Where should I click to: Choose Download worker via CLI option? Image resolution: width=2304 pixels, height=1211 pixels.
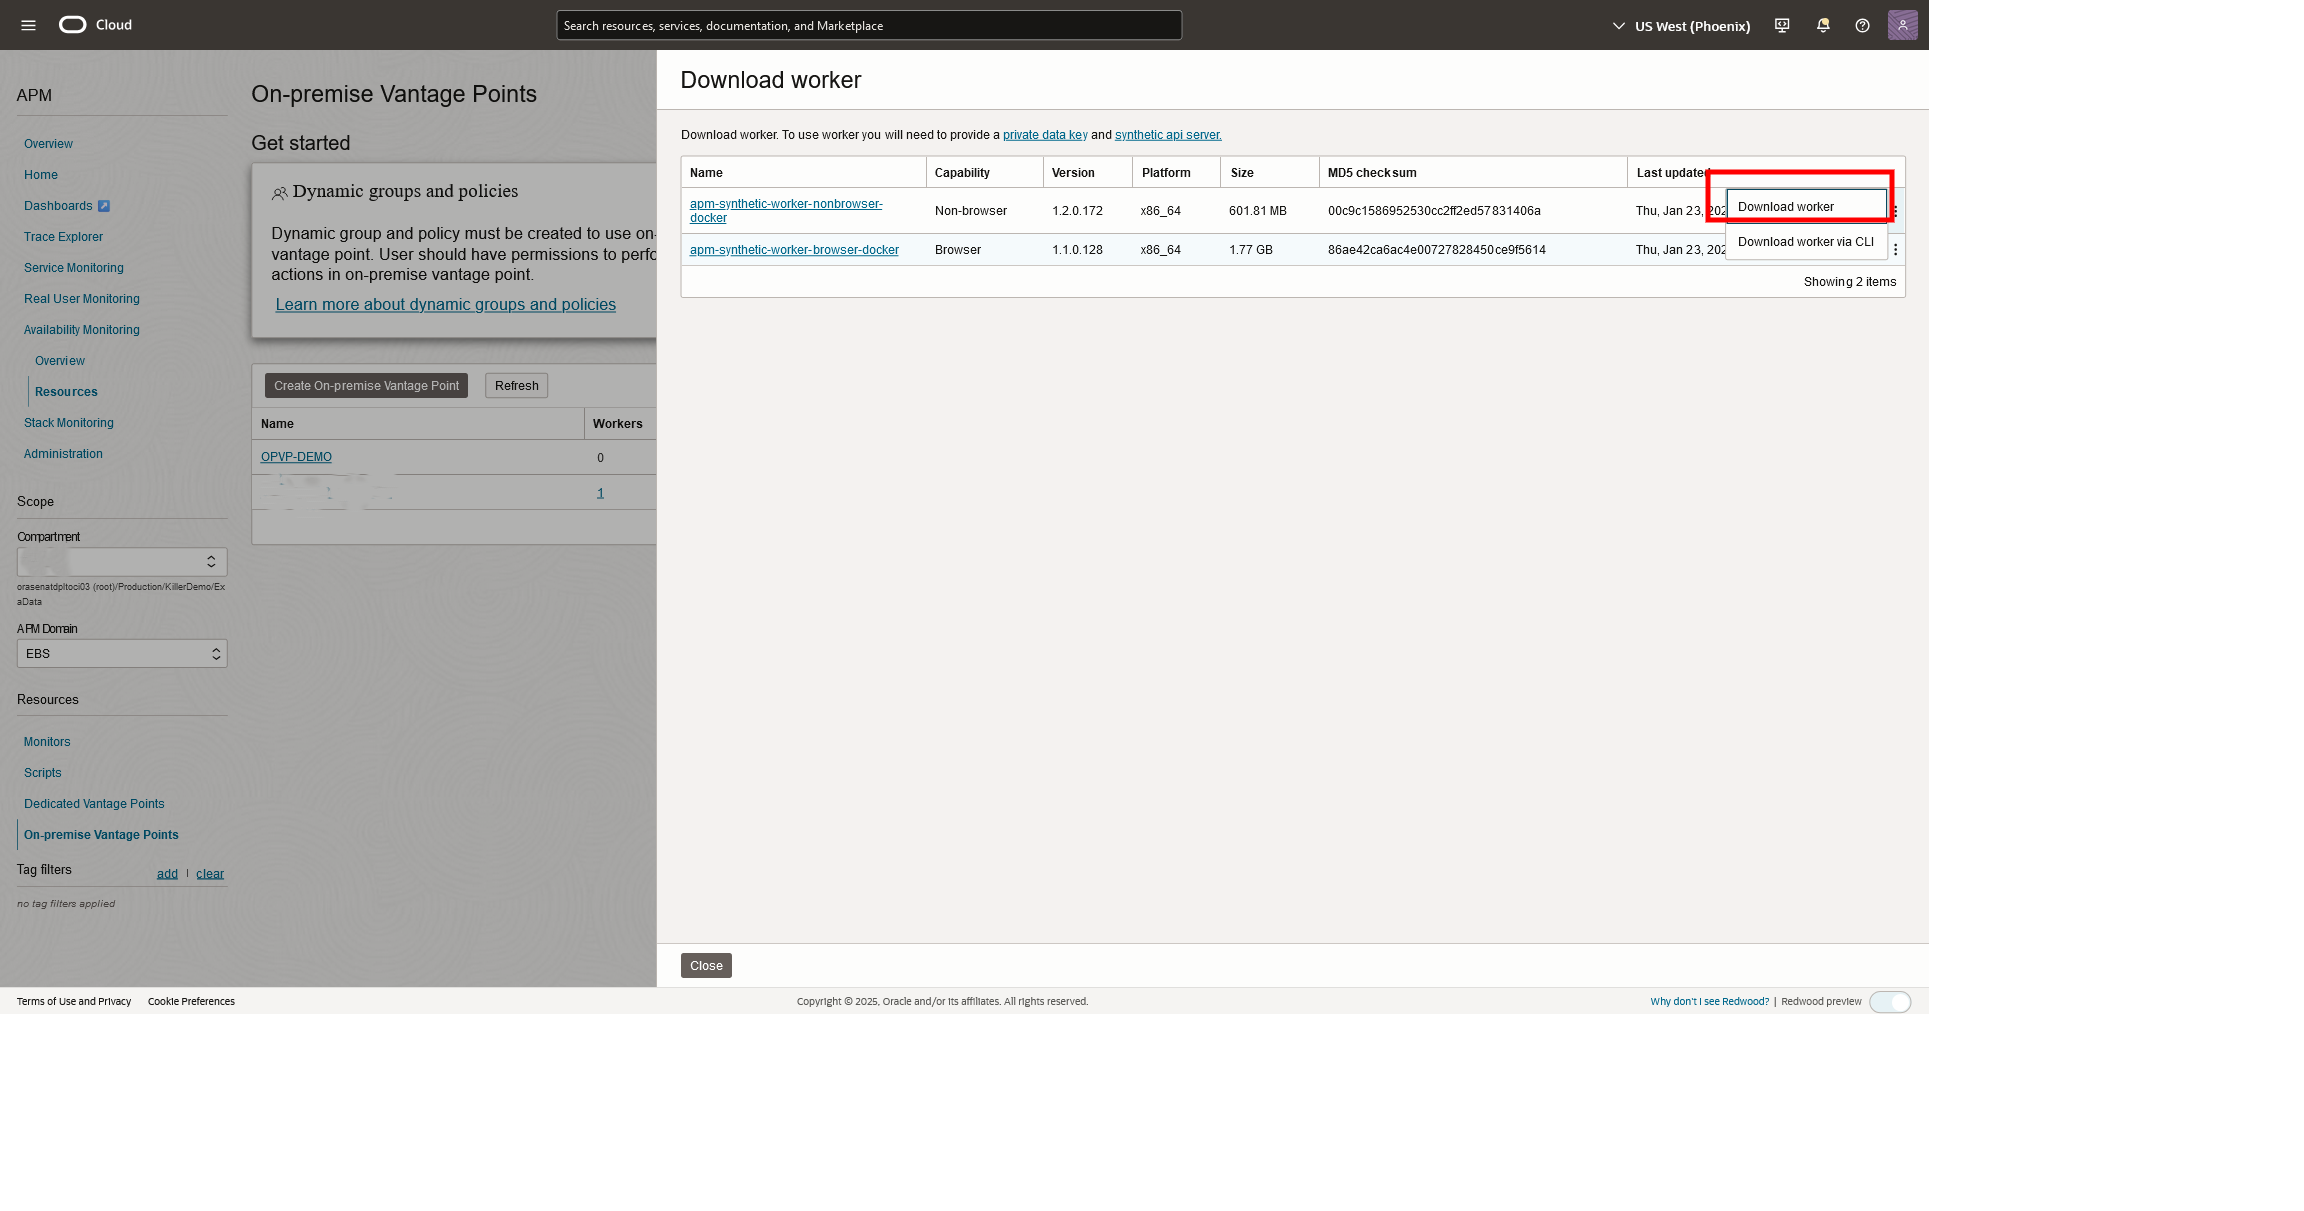point(1806,241)
